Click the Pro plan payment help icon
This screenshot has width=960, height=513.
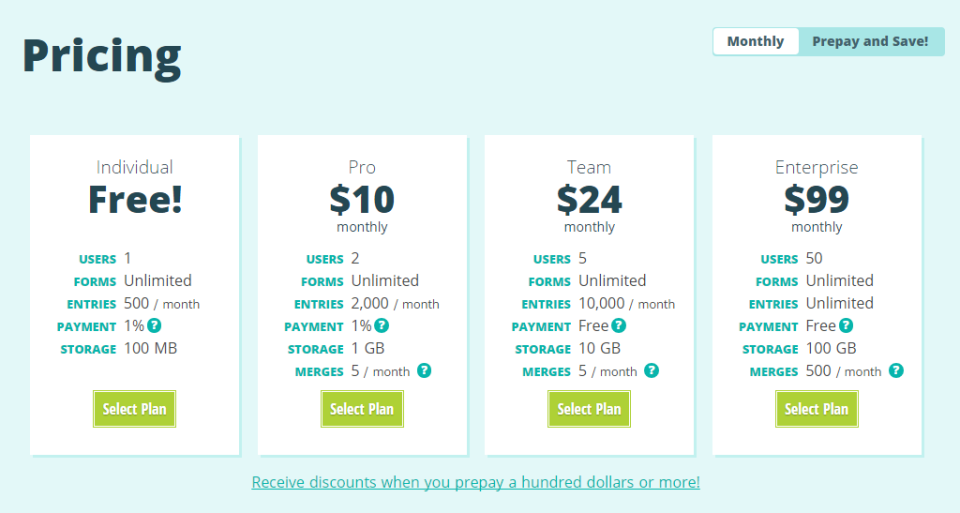click(382, 326)
